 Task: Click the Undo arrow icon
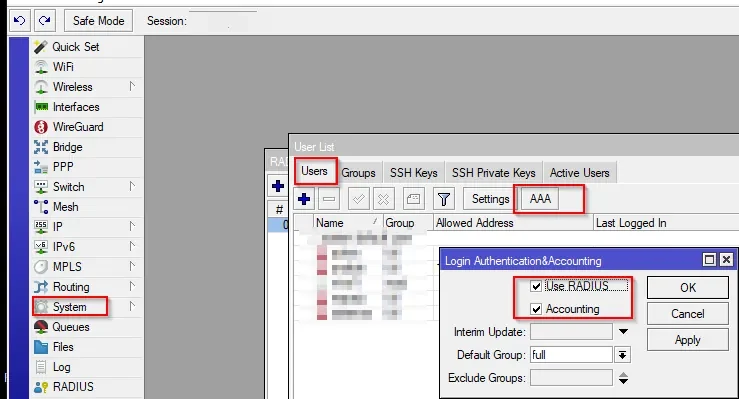pyautogui.click(x=19, y=21)
